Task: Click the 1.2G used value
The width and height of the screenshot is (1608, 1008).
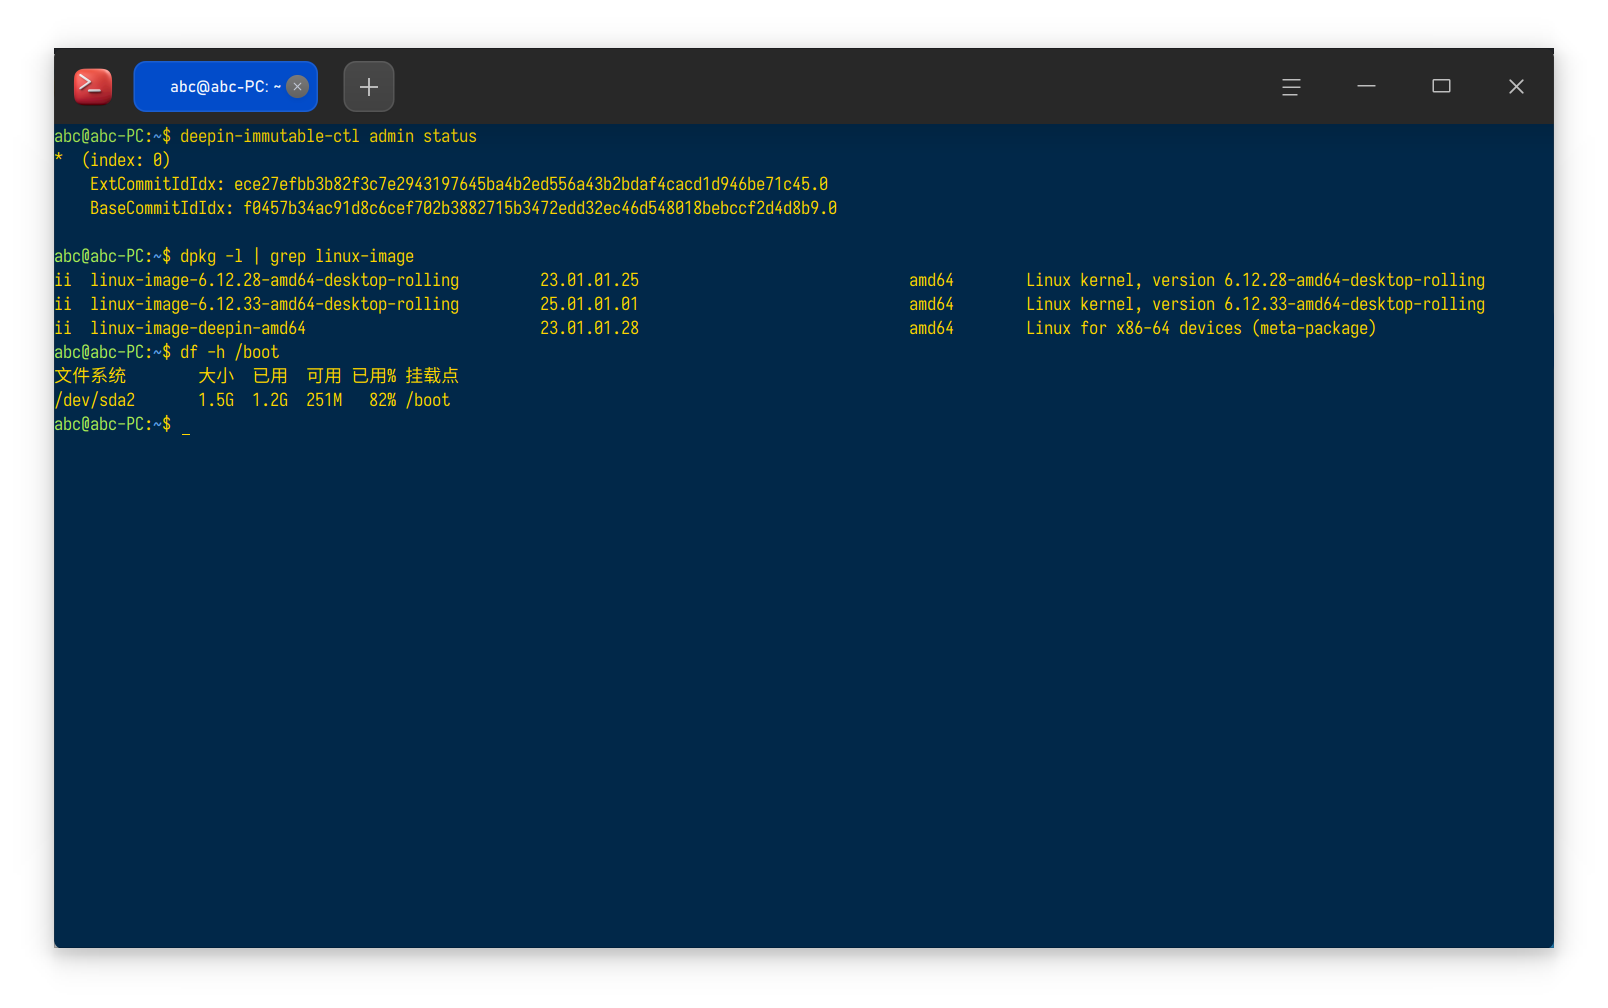Action: coord(270,400)
